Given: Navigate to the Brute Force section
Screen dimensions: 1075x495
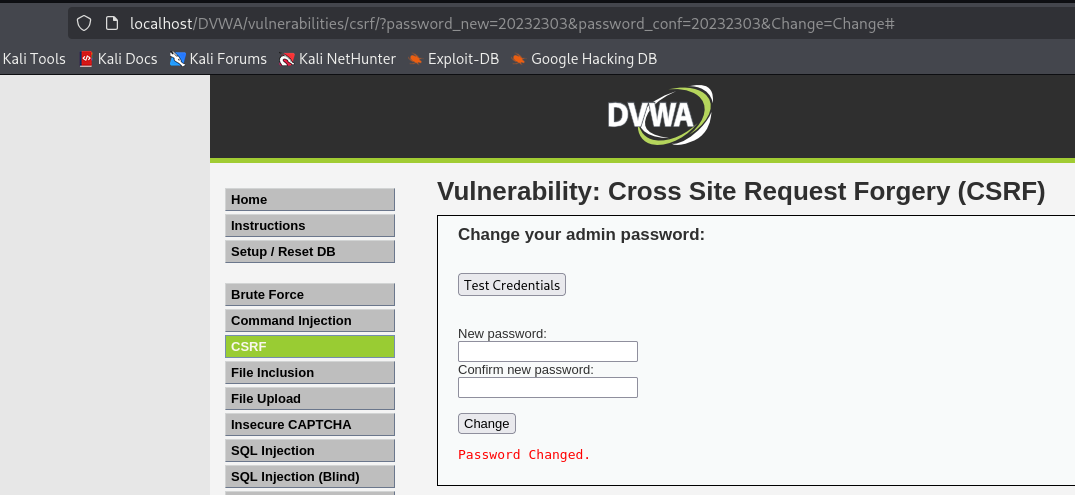Looking at the screenshot, I should (310, 295).
